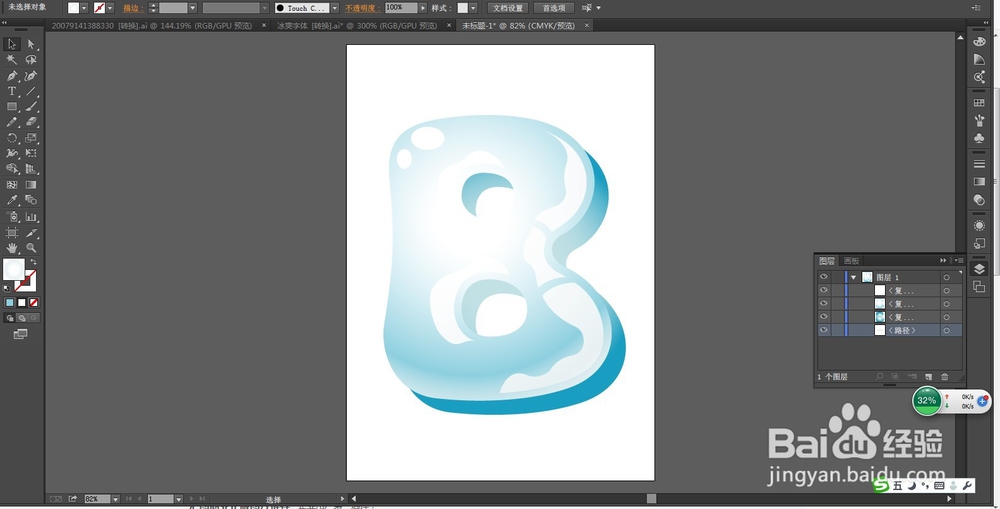The image size is (1000, 509).
Task: Select the Line Segment tool
Action: click(x=31, y=91)
